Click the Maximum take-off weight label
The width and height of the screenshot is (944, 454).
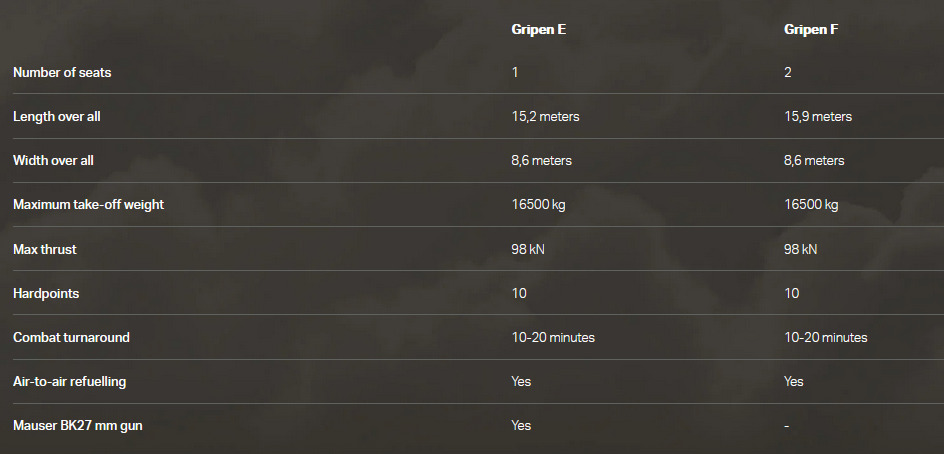(88, 205)
